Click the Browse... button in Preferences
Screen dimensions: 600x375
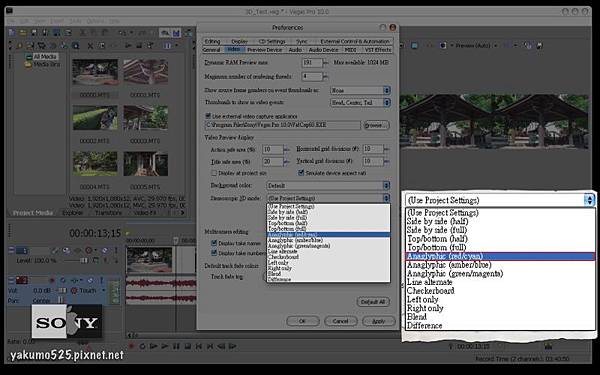[x=376, y=125]
